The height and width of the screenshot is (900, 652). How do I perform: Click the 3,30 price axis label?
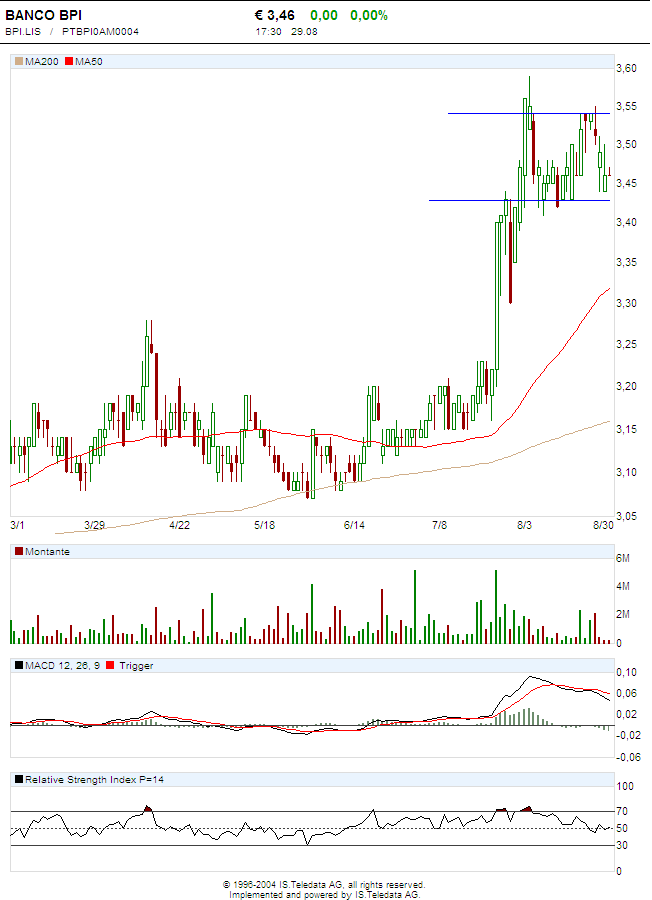626,303
